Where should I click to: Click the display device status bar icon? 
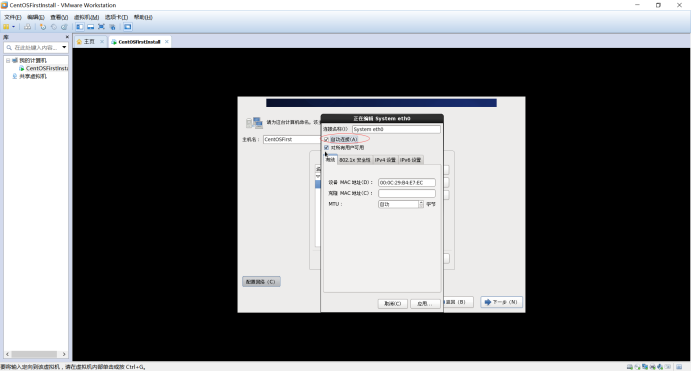pyautogui.click(x=667, y=367)
